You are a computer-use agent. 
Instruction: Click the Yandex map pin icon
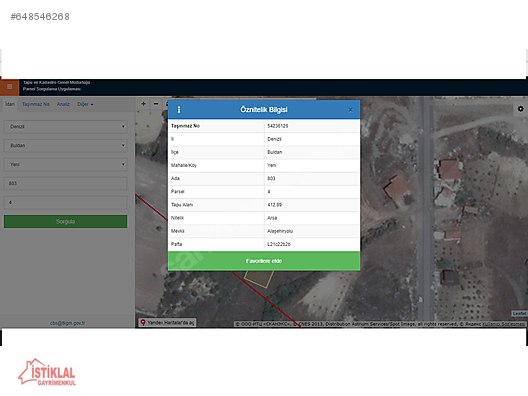tap(143, 323)
